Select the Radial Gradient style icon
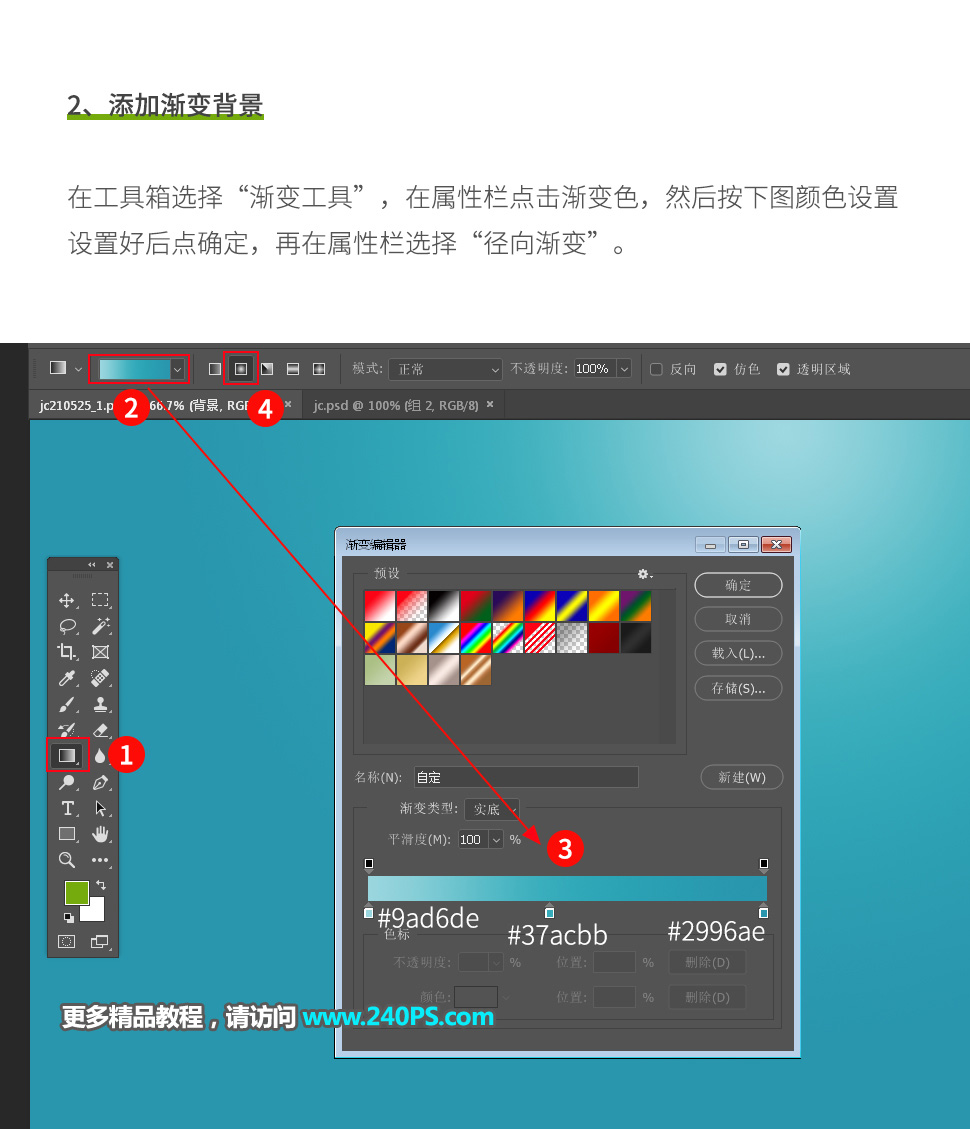This screenshot has height=1129, width=970. [x=241, y=368]
